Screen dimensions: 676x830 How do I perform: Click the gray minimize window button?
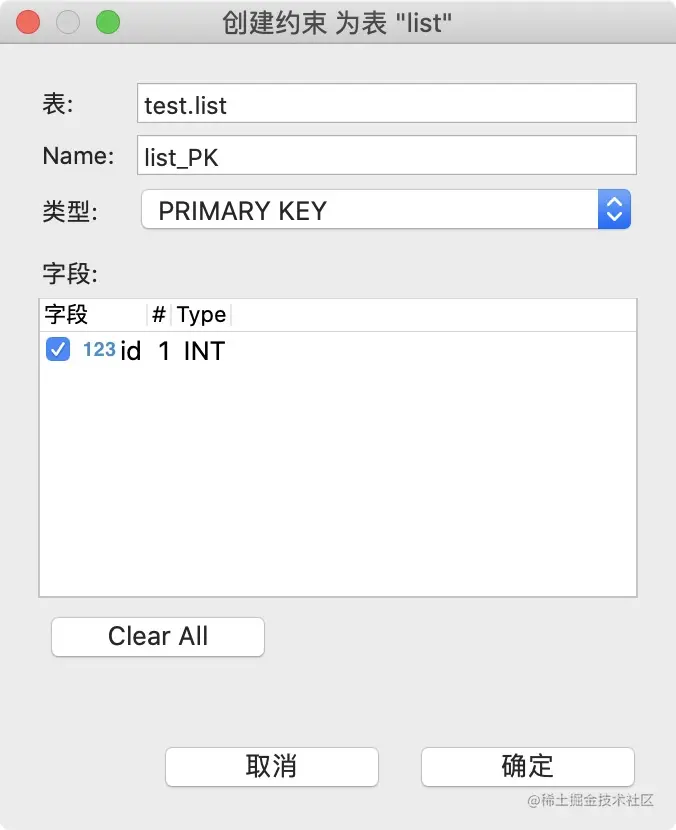68,22
